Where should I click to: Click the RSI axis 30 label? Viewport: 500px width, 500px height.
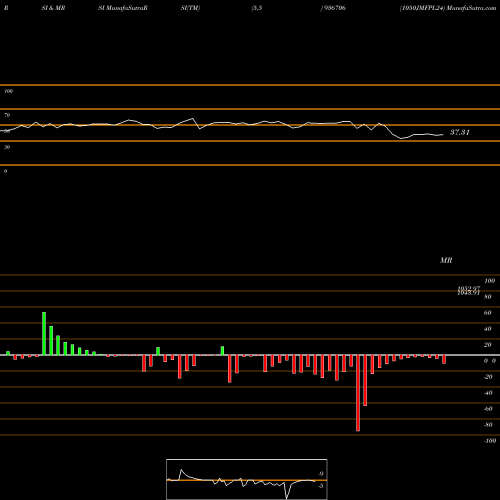click(7, 147)
